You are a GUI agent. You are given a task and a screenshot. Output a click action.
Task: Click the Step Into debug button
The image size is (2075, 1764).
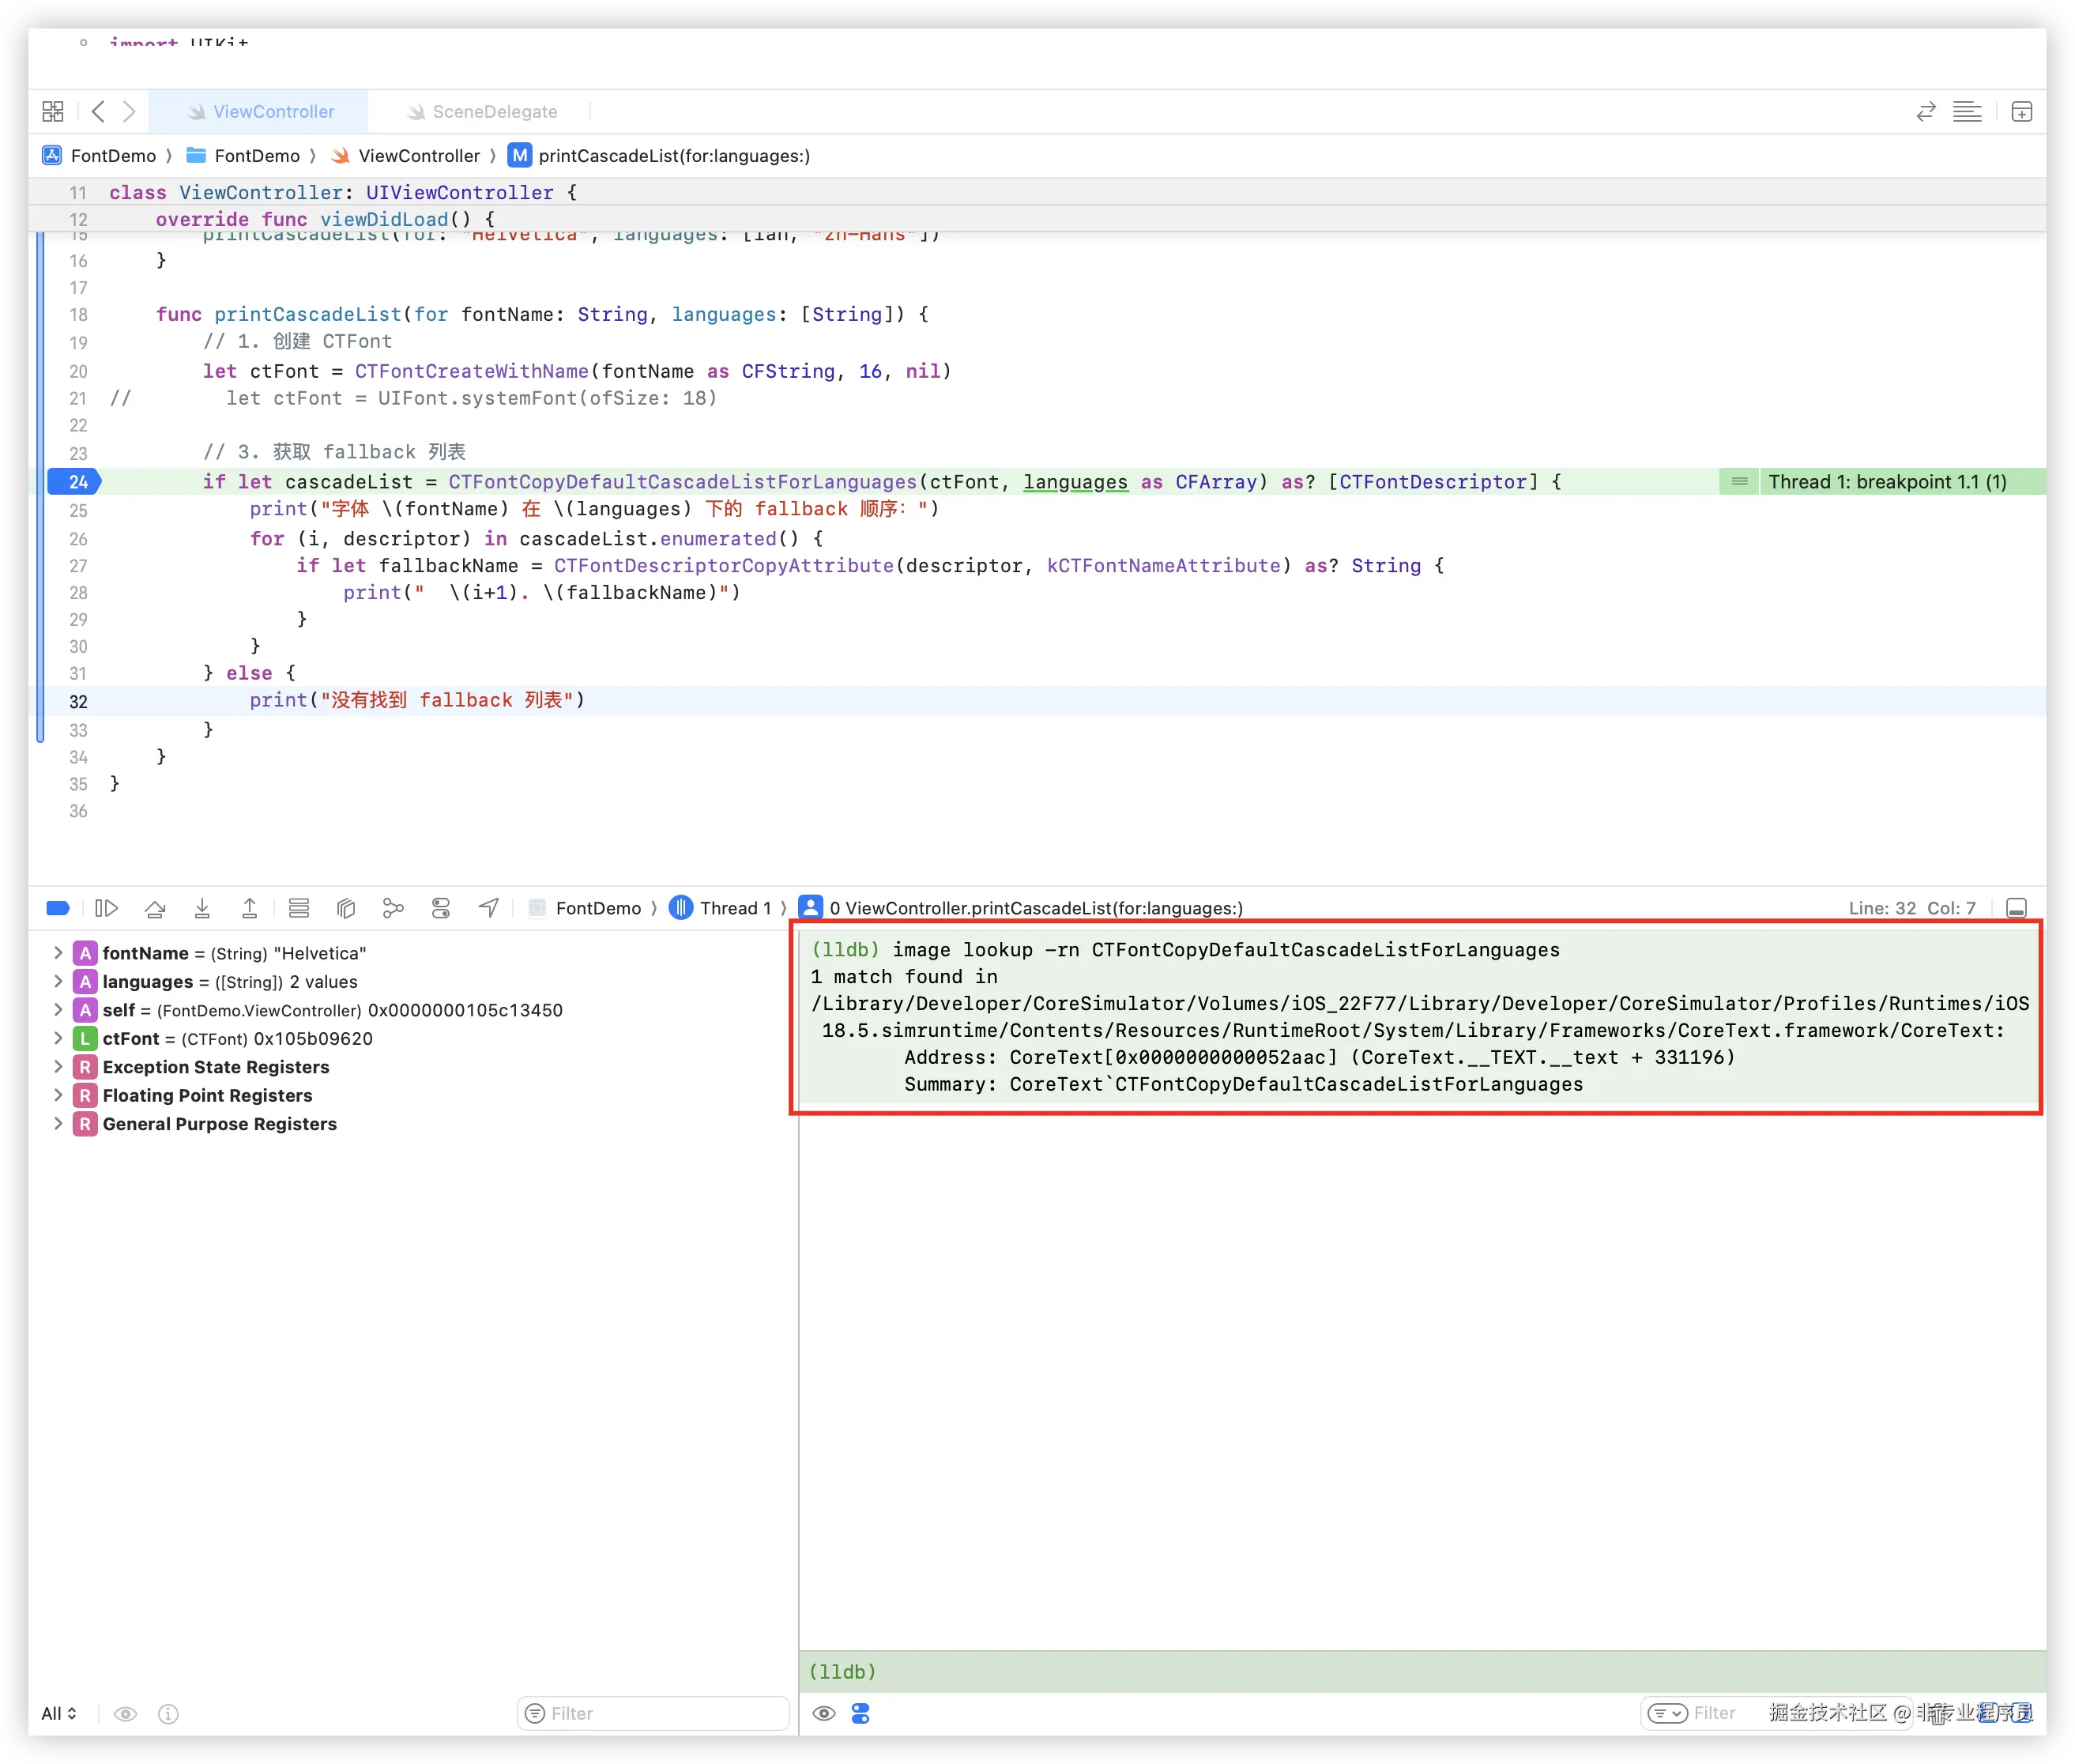coord(202,908)
